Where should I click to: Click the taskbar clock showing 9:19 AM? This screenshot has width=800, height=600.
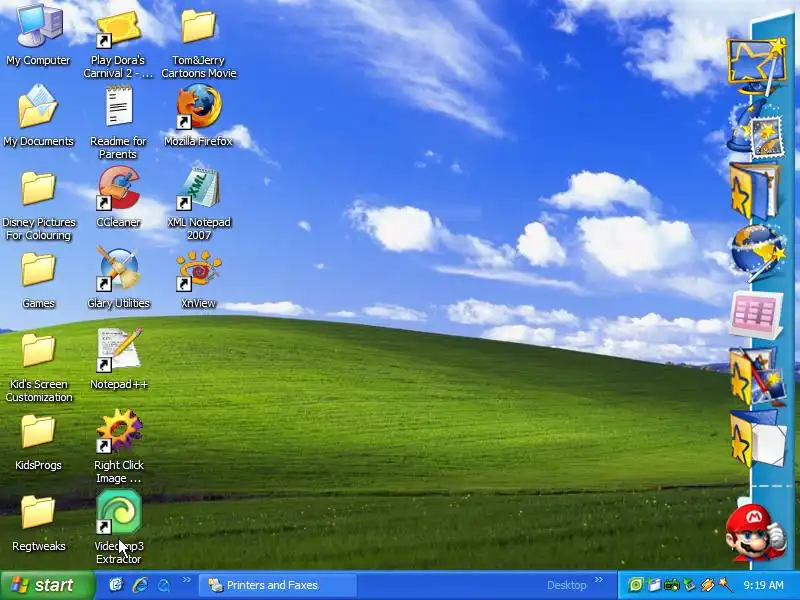[763, 585]
